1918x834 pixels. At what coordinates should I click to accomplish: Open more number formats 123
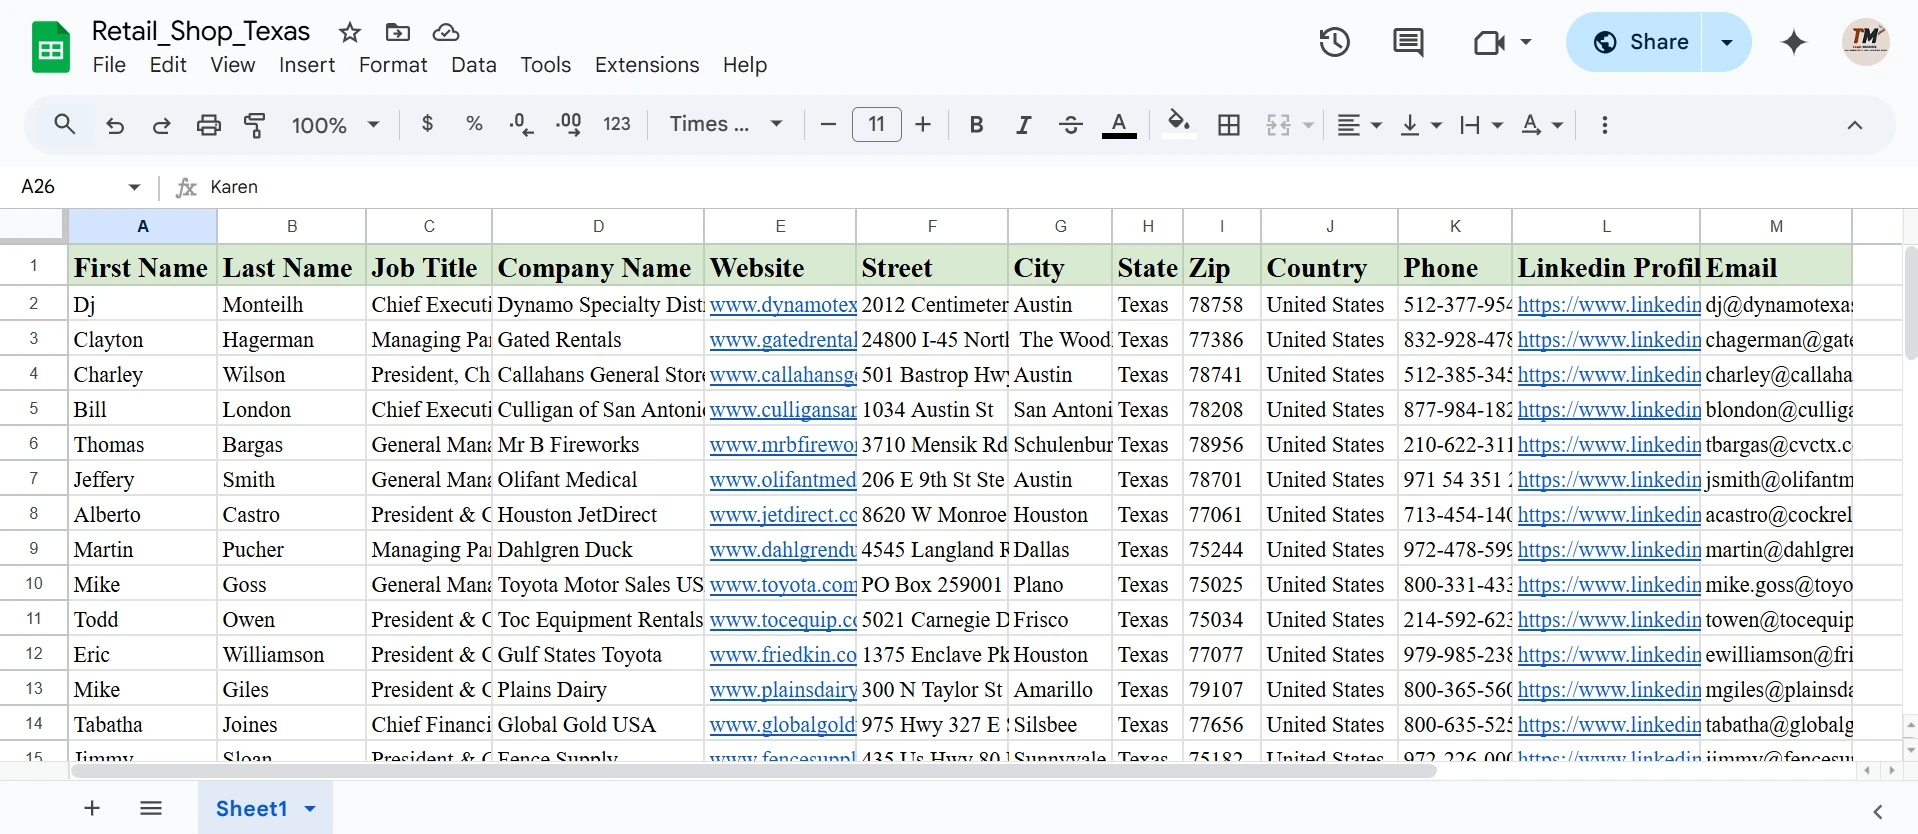pyautogui.click(x=617, y=124)
